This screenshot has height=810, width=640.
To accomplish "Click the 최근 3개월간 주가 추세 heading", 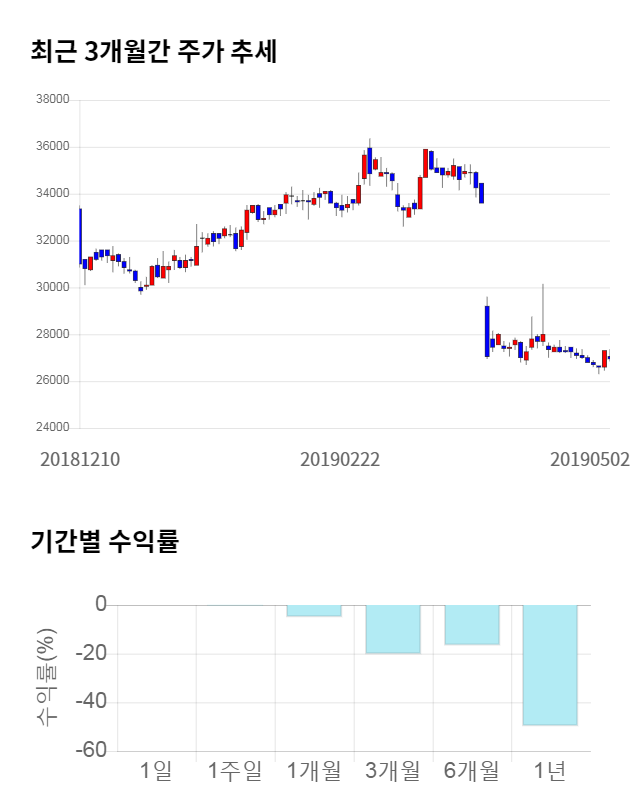I will coord(153,52).
